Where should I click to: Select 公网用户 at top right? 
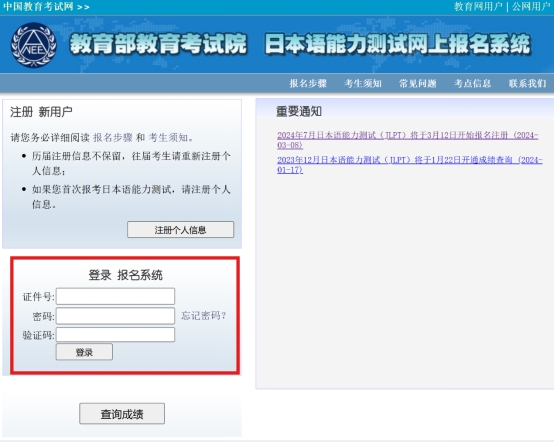click(531, 6)
